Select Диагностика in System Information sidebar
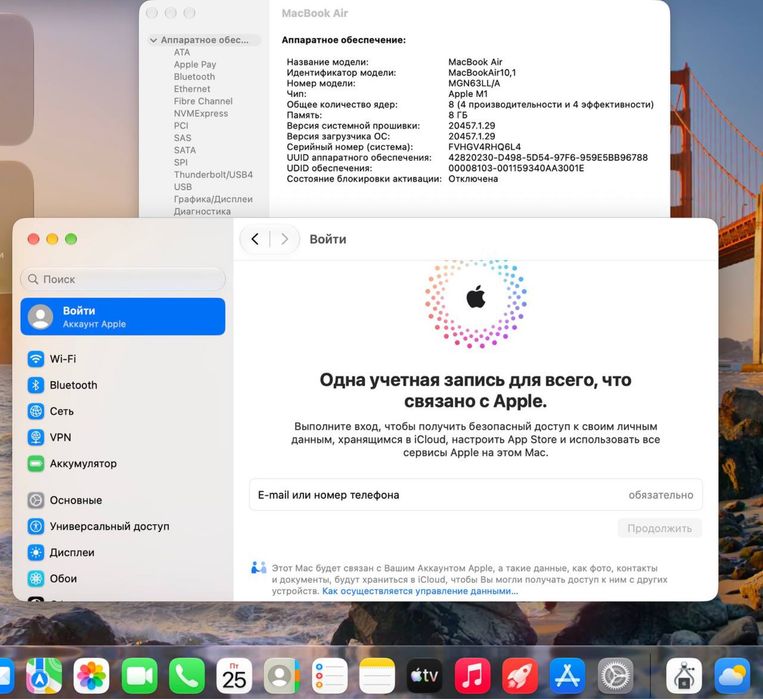Viewport: 763px width, 699px height. pyautogui.click(x=202, y=211)
